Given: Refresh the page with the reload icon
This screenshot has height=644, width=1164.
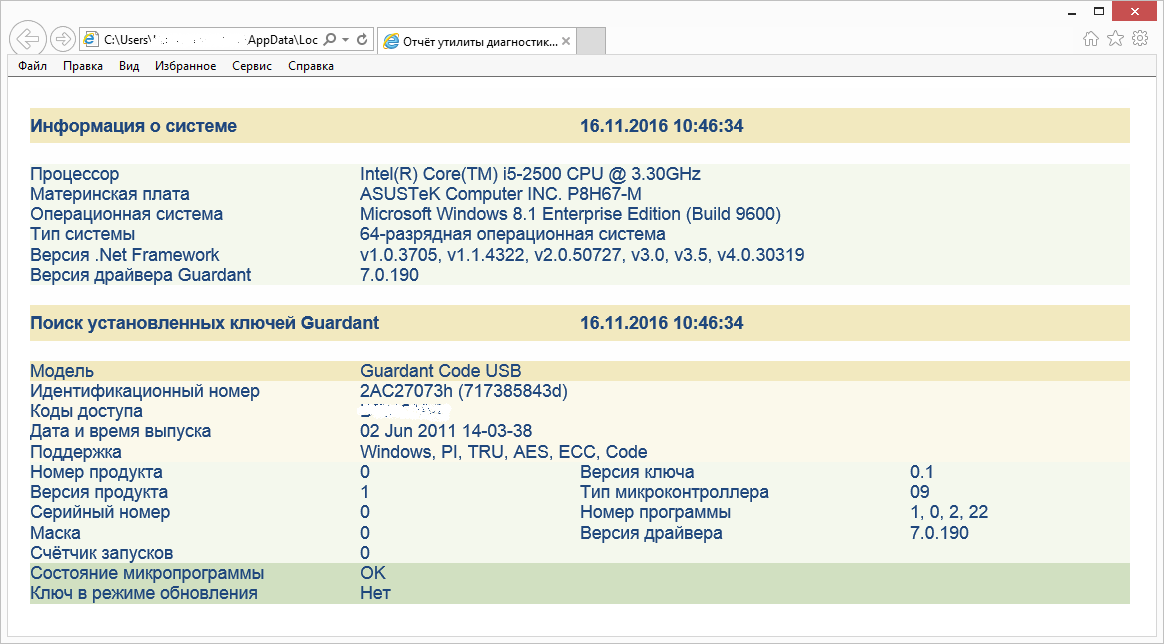Looking at the screenshot, I should point(362,40).
